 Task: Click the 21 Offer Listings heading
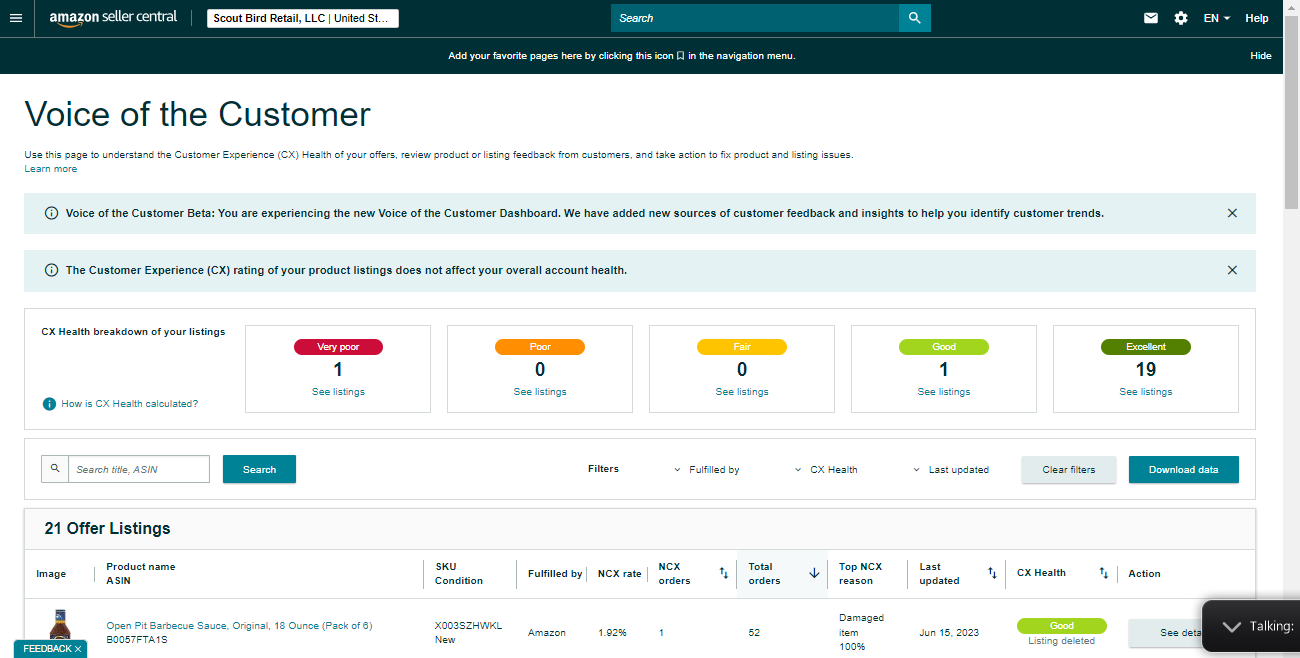tap(108, 528)
